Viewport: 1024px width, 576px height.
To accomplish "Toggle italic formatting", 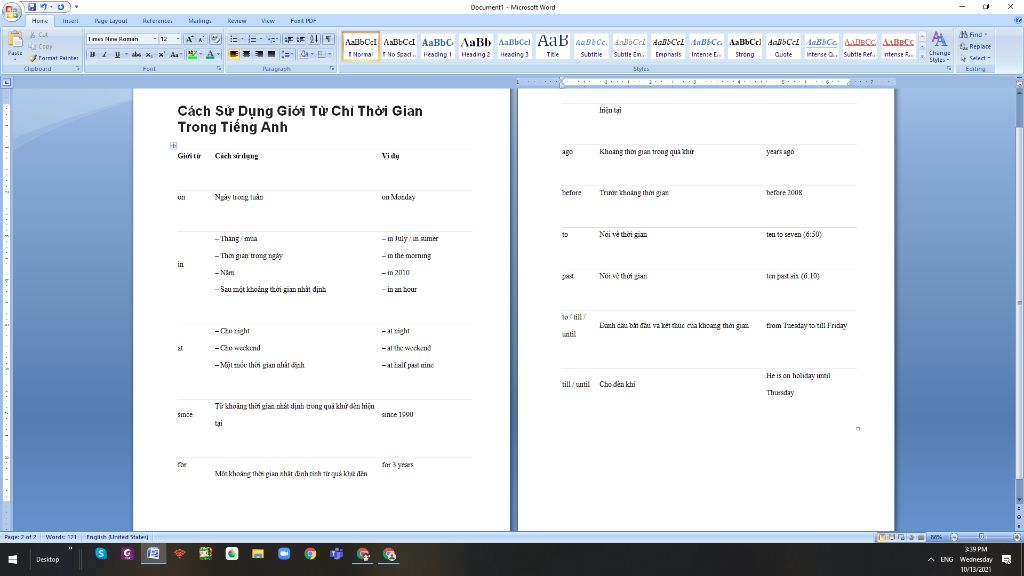I will pos(104,55).
